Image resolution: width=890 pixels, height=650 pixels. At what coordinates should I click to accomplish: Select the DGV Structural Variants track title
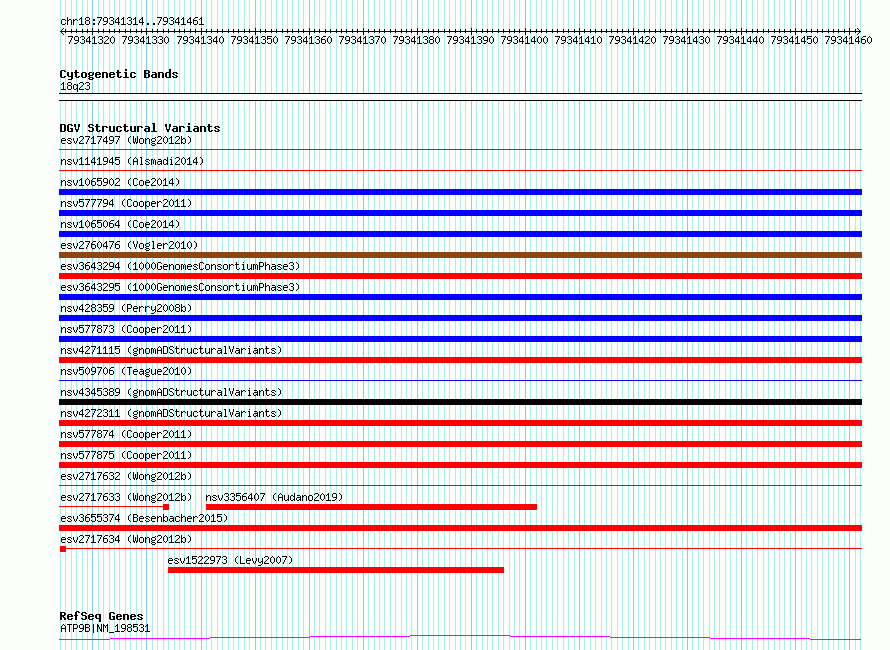(x=140, y=128)
